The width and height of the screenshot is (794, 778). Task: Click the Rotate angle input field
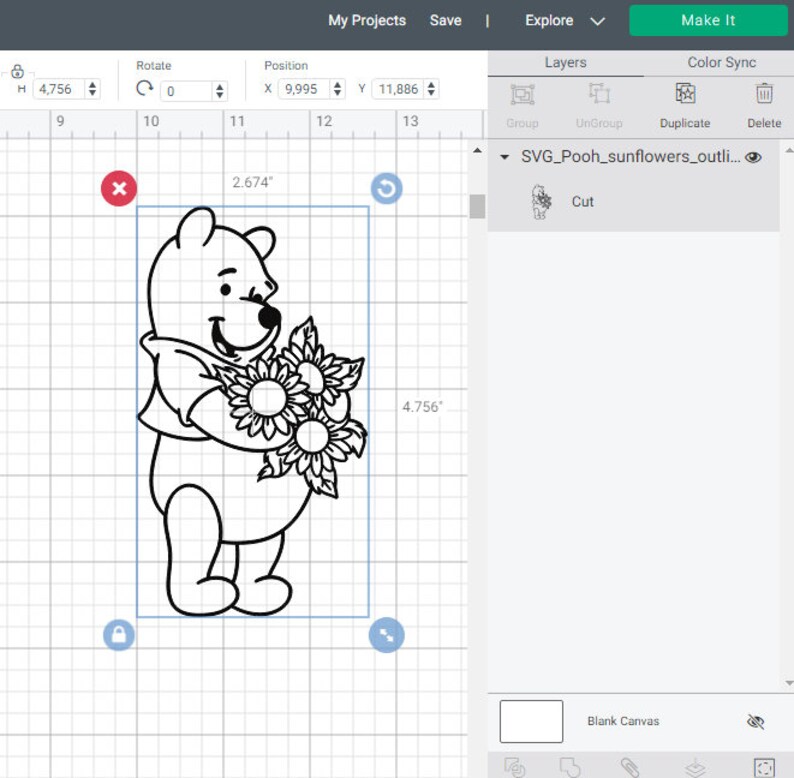coord(187,91)
